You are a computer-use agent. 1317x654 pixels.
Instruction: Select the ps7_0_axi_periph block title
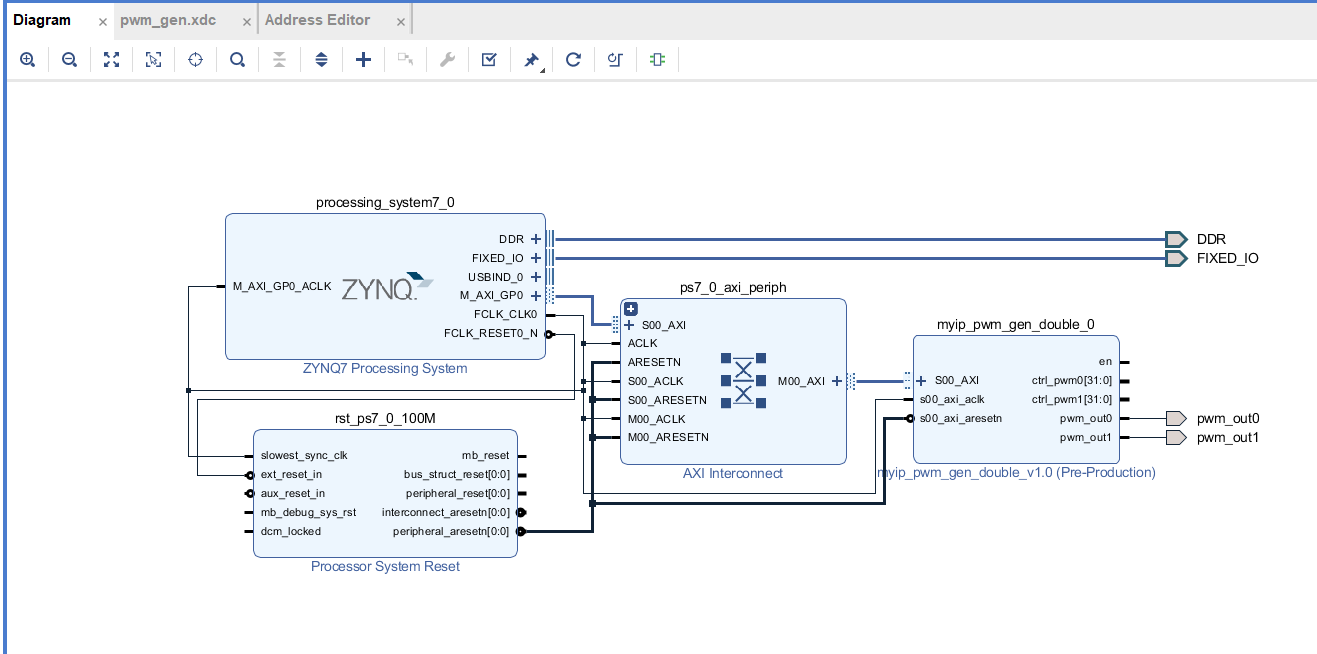733,287
